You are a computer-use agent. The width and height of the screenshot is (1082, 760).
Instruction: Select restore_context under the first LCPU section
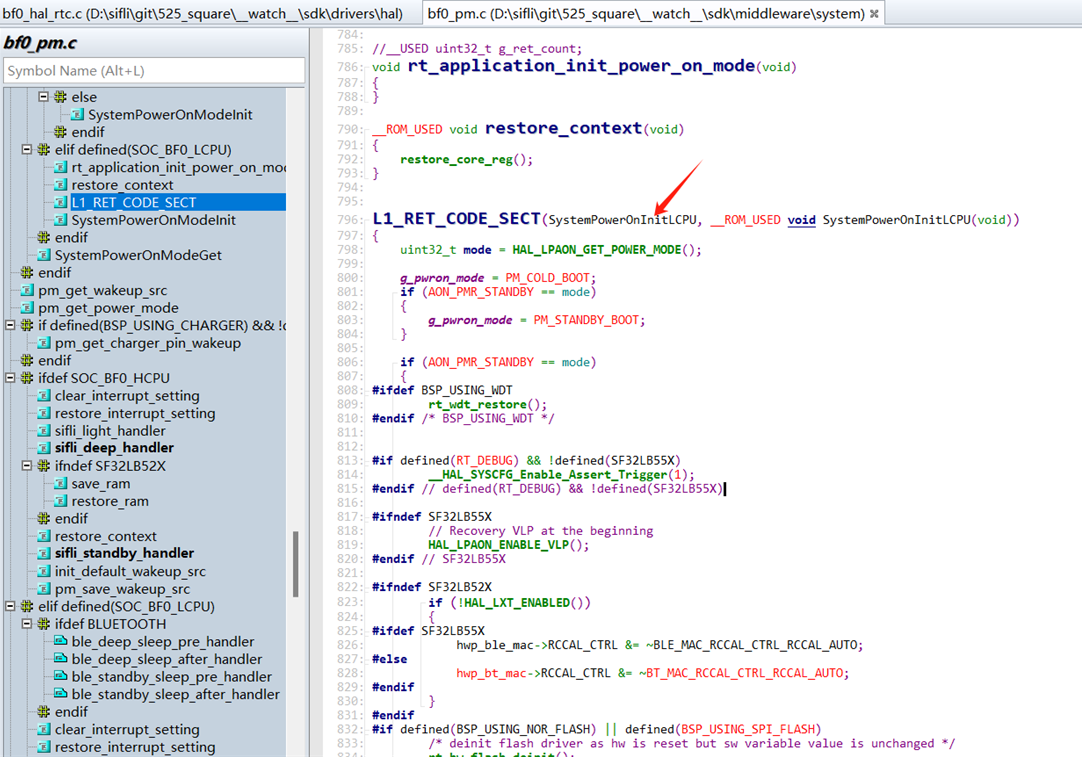122,185
